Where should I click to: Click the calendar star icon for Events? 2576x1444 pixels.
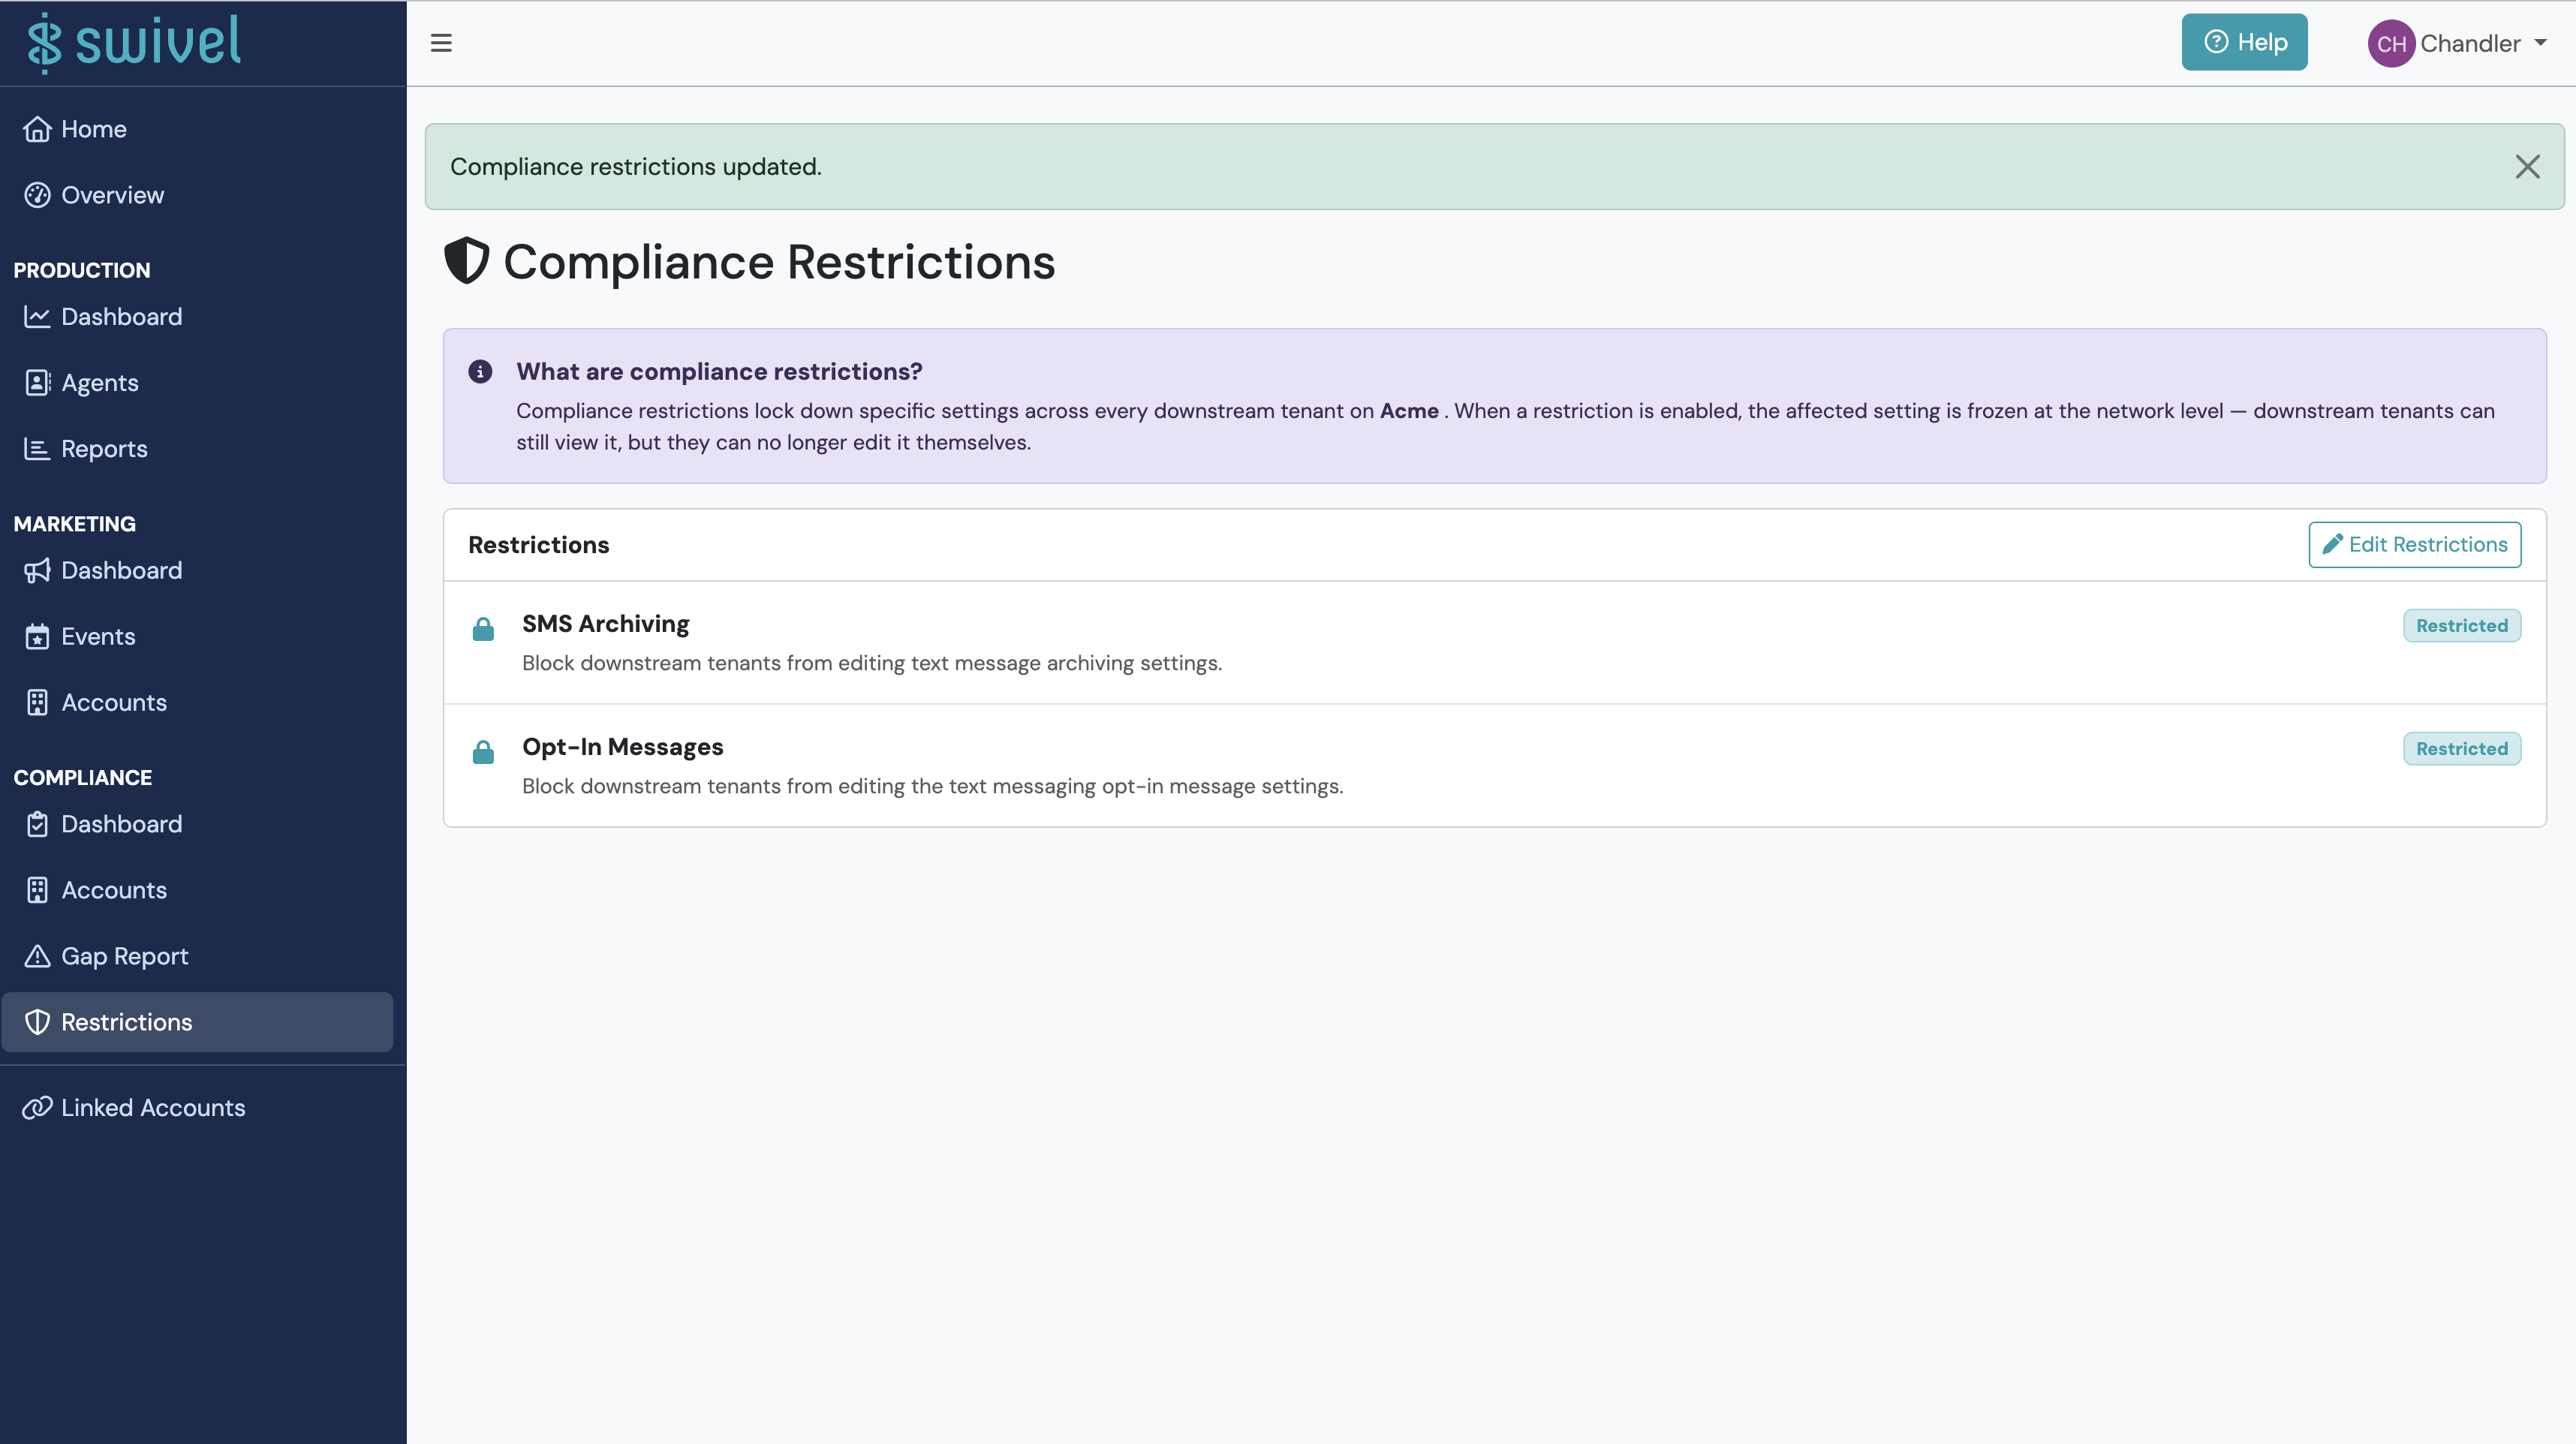pos(37,636)
